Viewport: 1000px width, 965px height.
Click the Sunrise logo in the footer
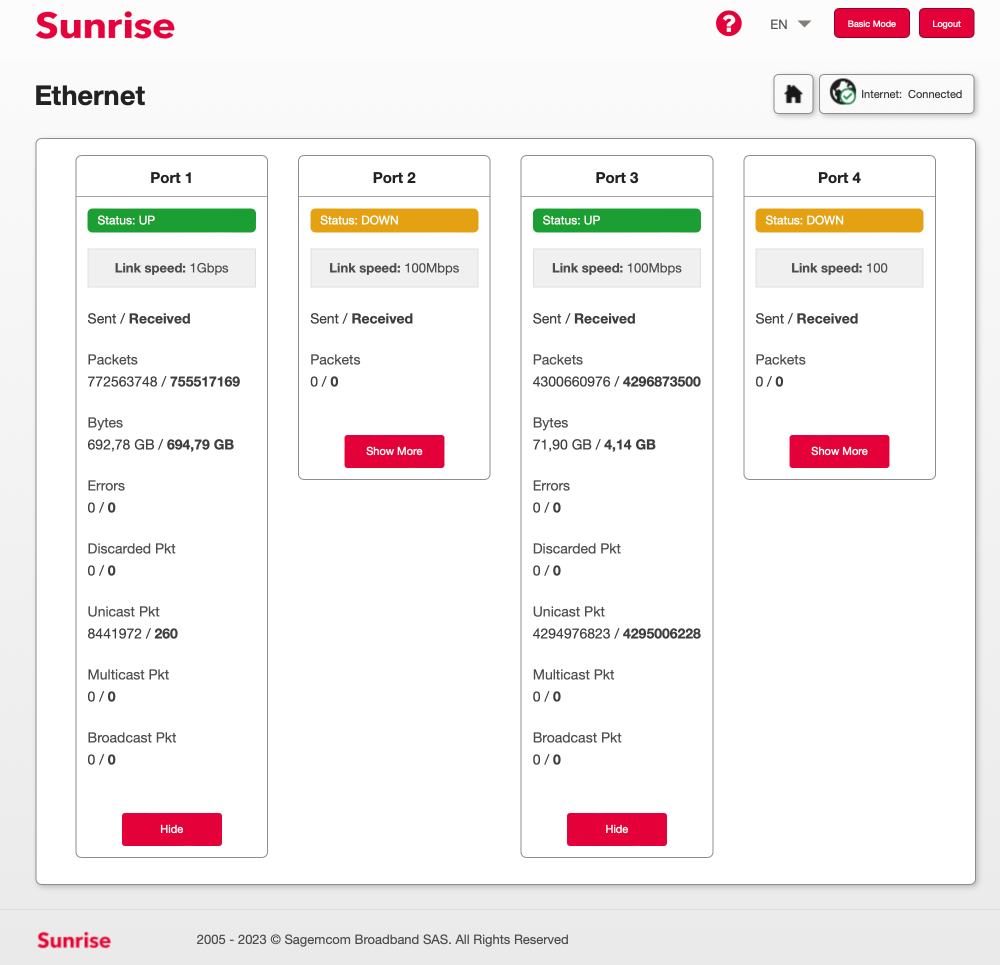(x=74, y=940)
